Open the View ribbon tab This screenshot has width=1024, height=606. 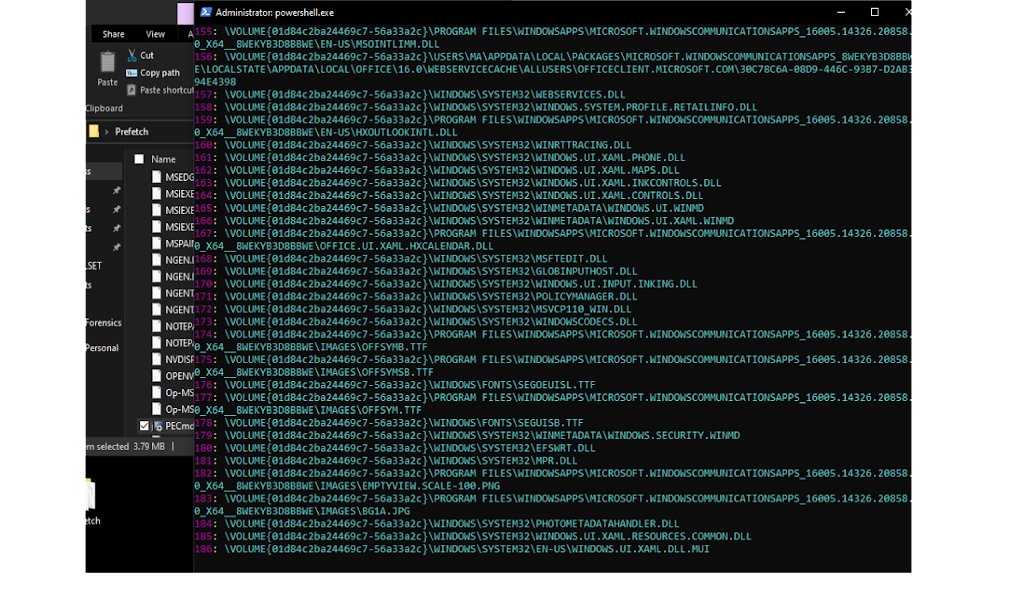pos(155,34)
